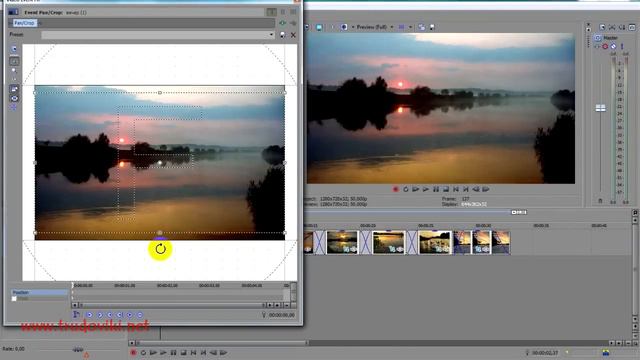Viewport: 640px width, 360px height.
Task: Select the Normal Edit tool in Pan/Crop
Action: 14,61
